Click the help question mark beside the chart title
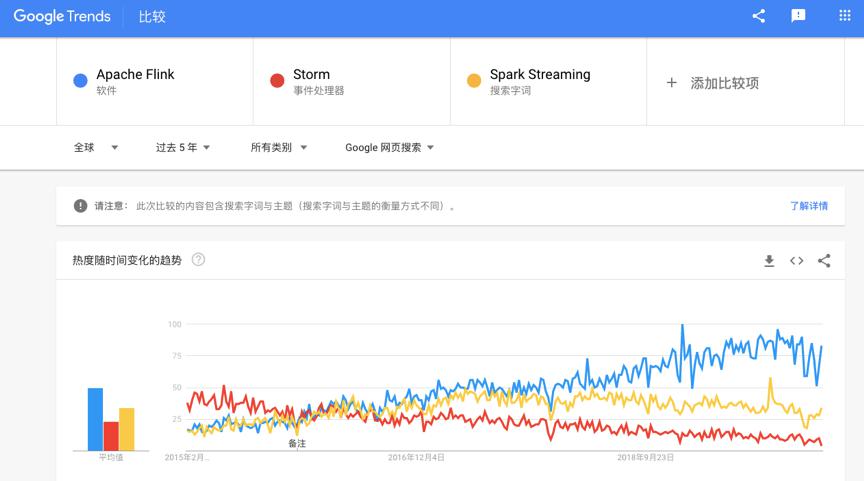The width and height of the screenshot is (864, 481). (198, 260)
